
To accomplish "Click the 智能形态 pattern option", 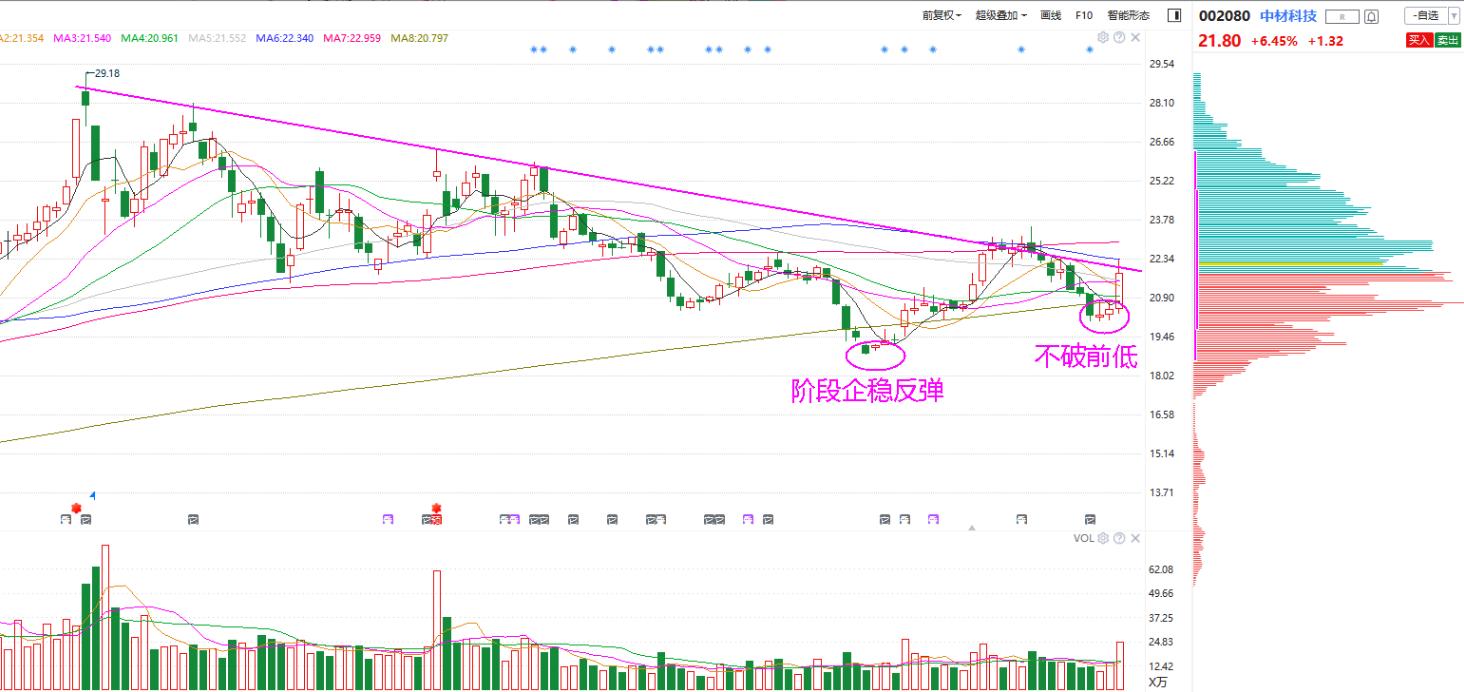I will coord(1129,15).
